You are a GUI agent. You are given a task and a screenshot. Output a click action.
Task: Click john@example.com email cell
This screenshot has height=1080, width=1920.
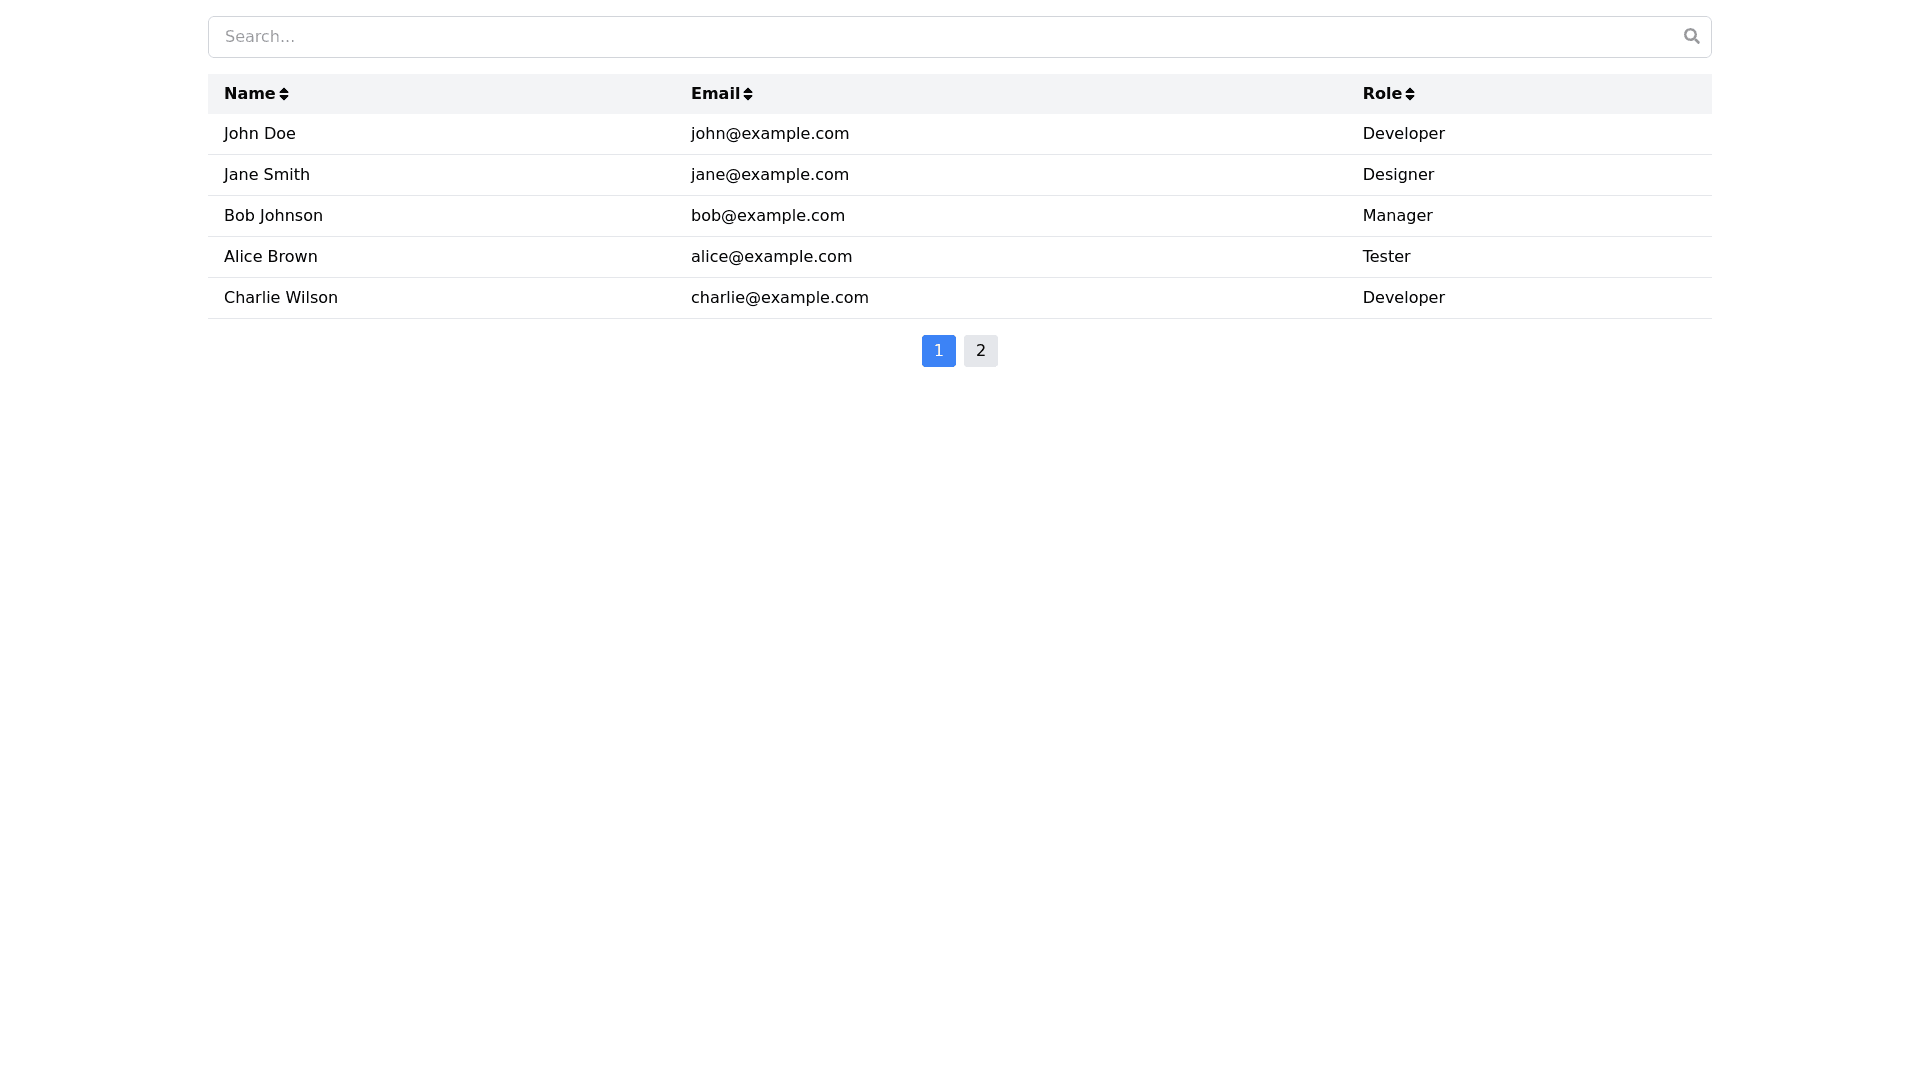click(769, 134)
